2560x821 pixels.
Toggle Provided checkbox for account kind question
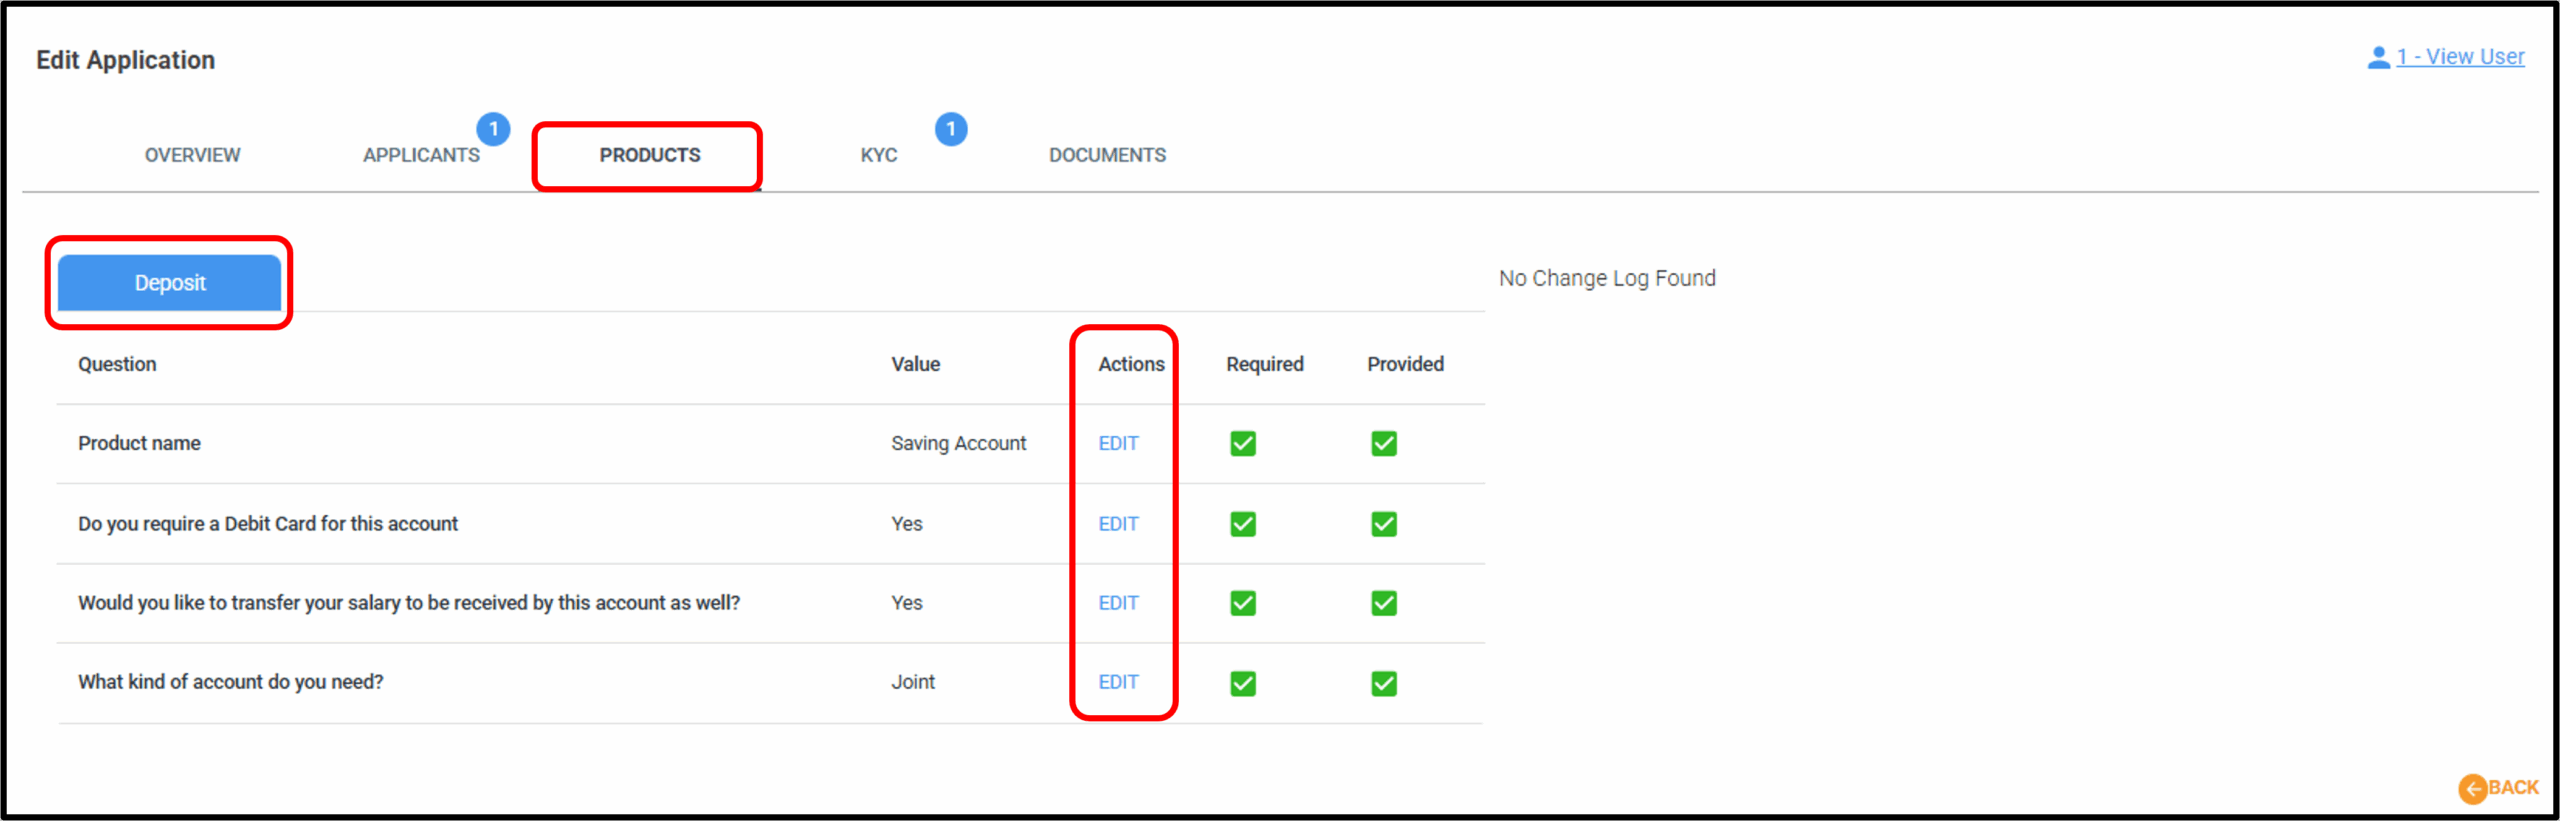1383,683
